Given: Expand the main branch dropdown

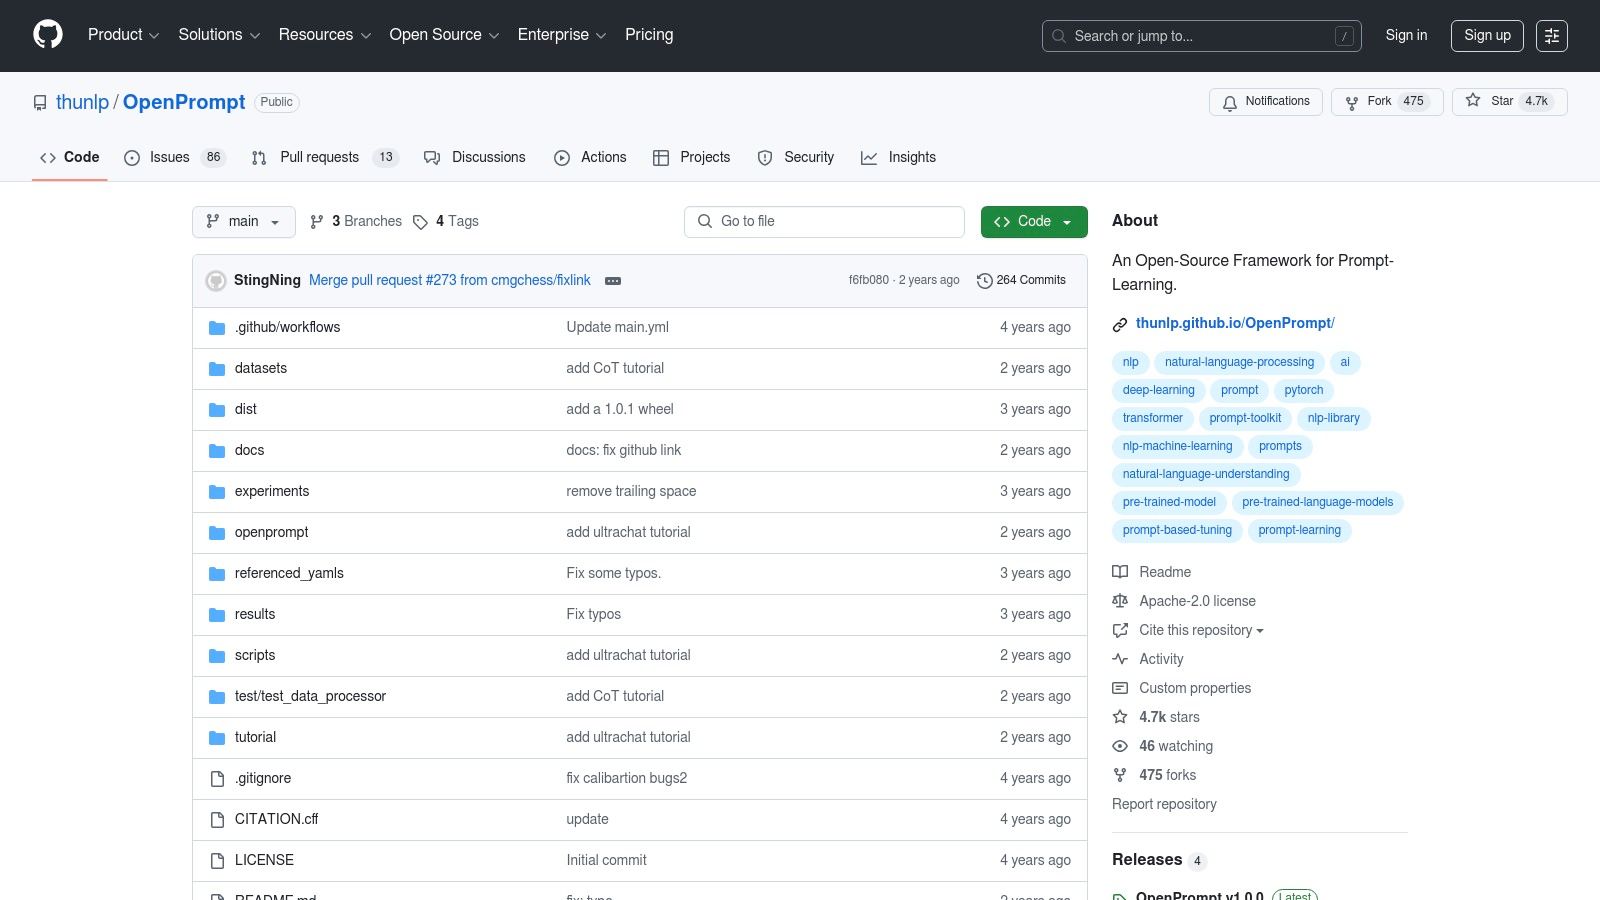Looking at the screenshot, I should (x=243, y=222).
